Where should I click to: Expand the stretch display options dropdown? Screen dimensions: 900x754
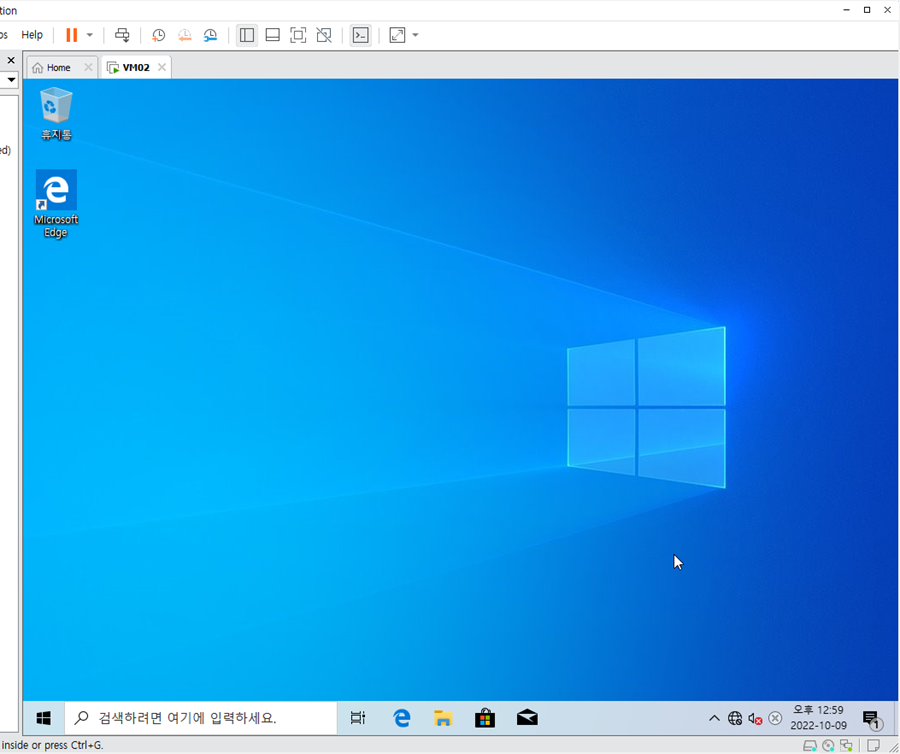click(416, 35)
